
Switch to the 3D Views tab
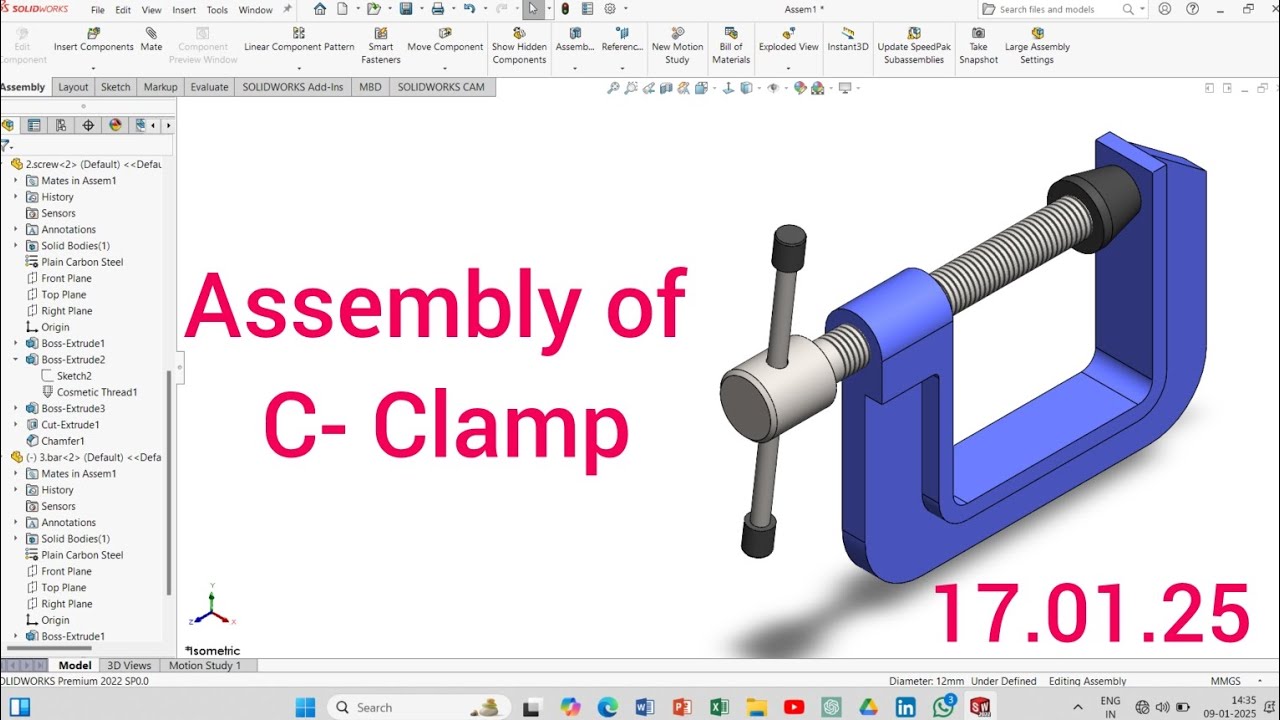(129, 665)
